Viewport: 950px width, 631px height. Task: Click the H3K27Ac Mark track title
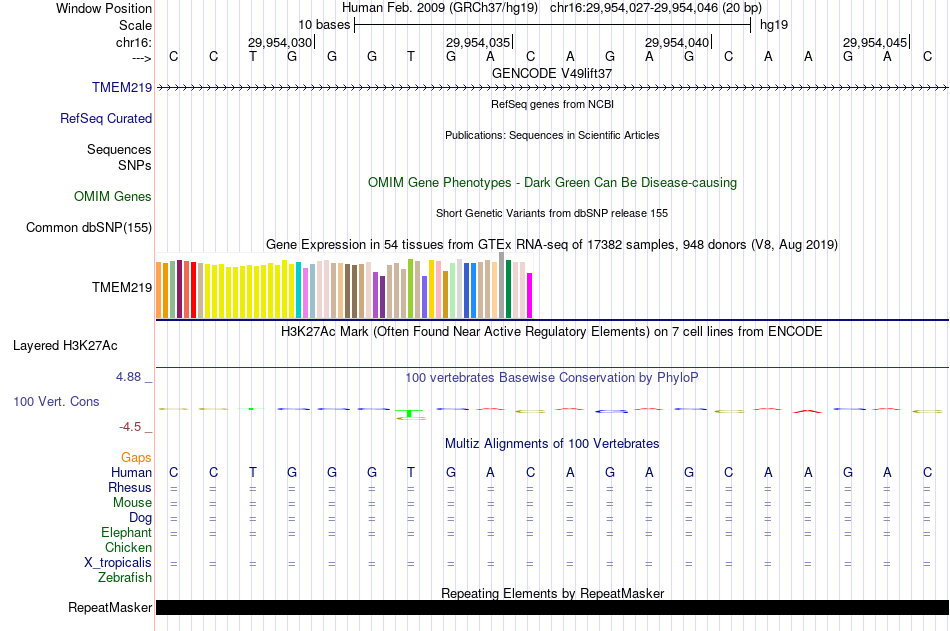[552, 332]
